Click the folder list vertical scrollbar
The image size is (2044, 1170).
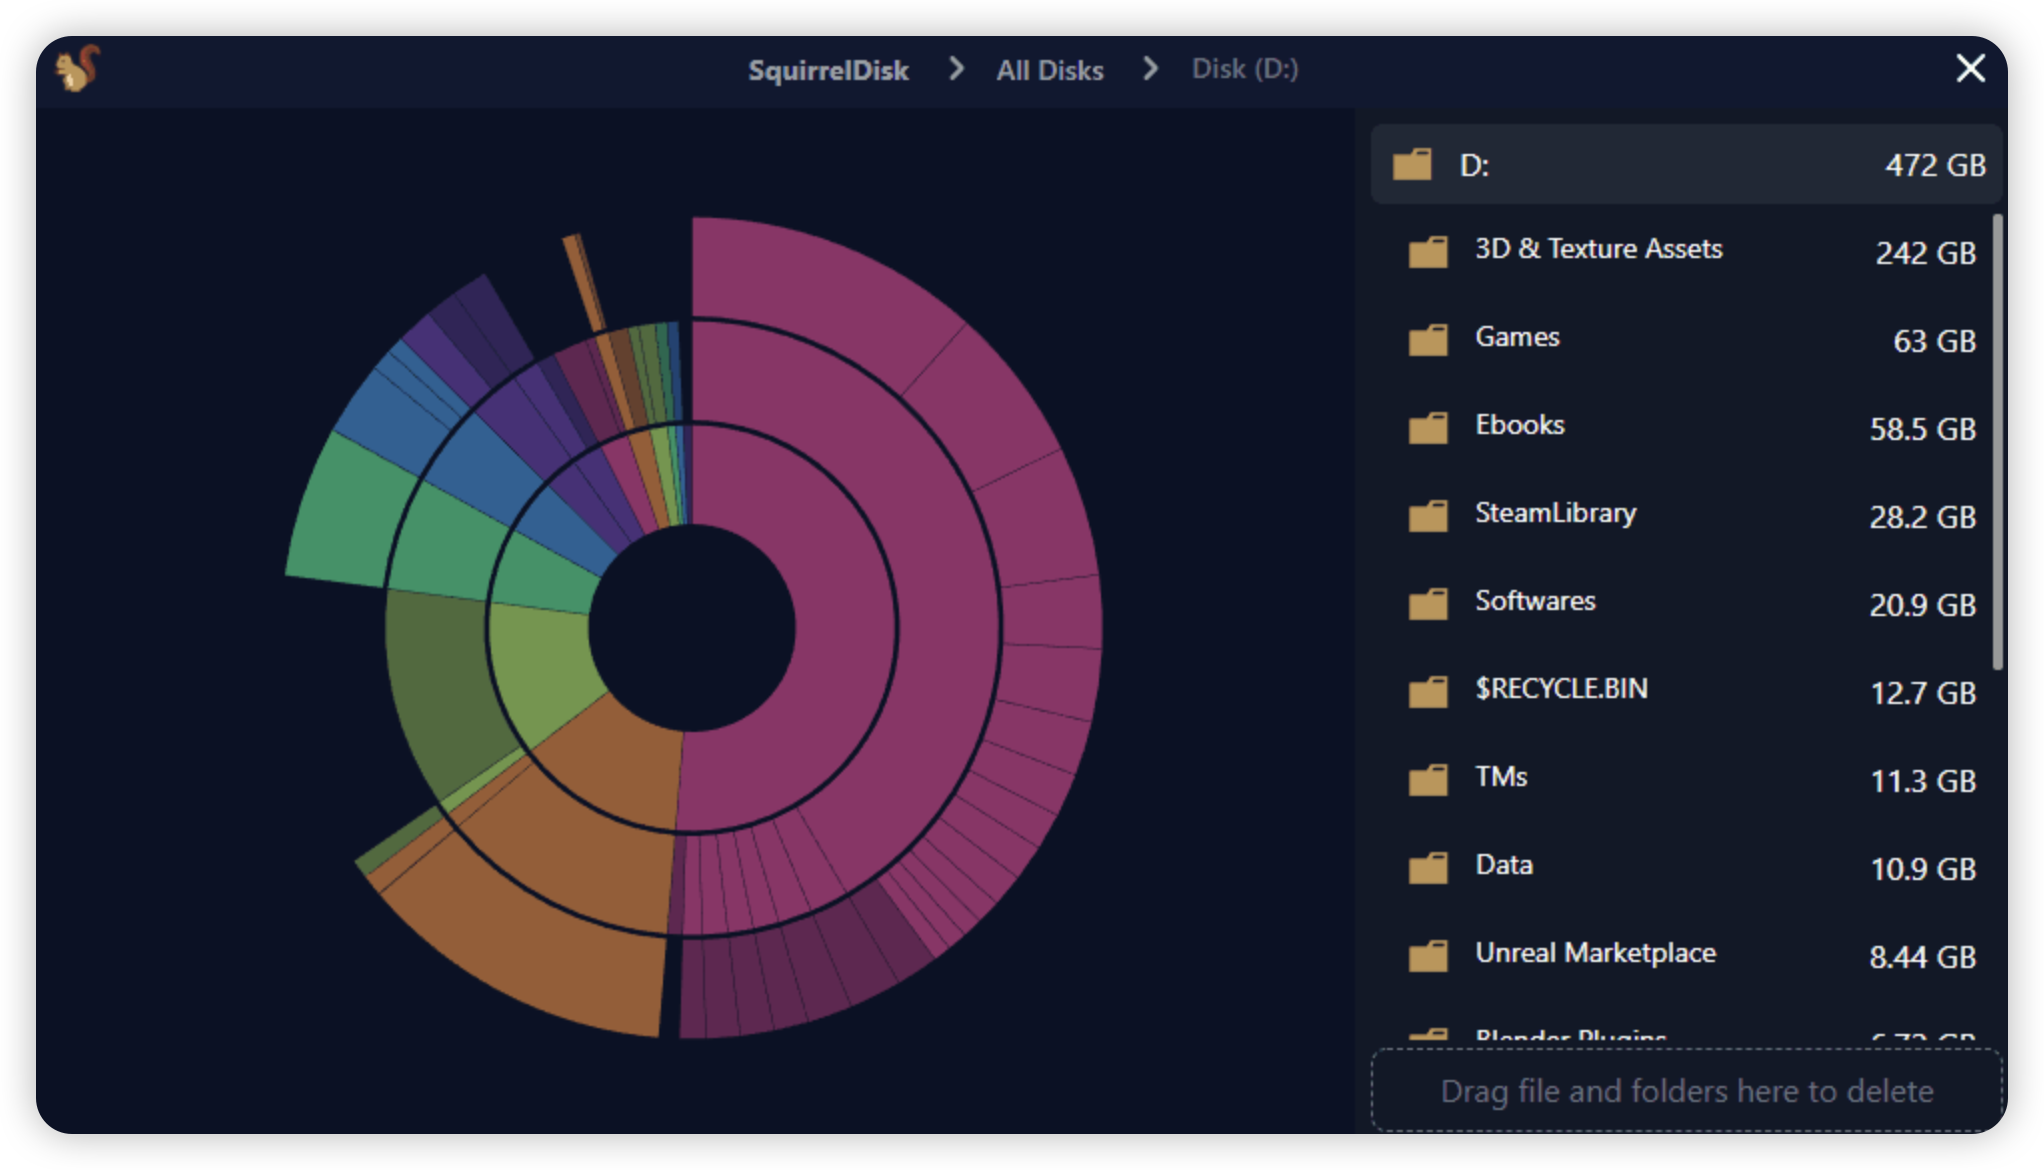[x=1998, y=441]
